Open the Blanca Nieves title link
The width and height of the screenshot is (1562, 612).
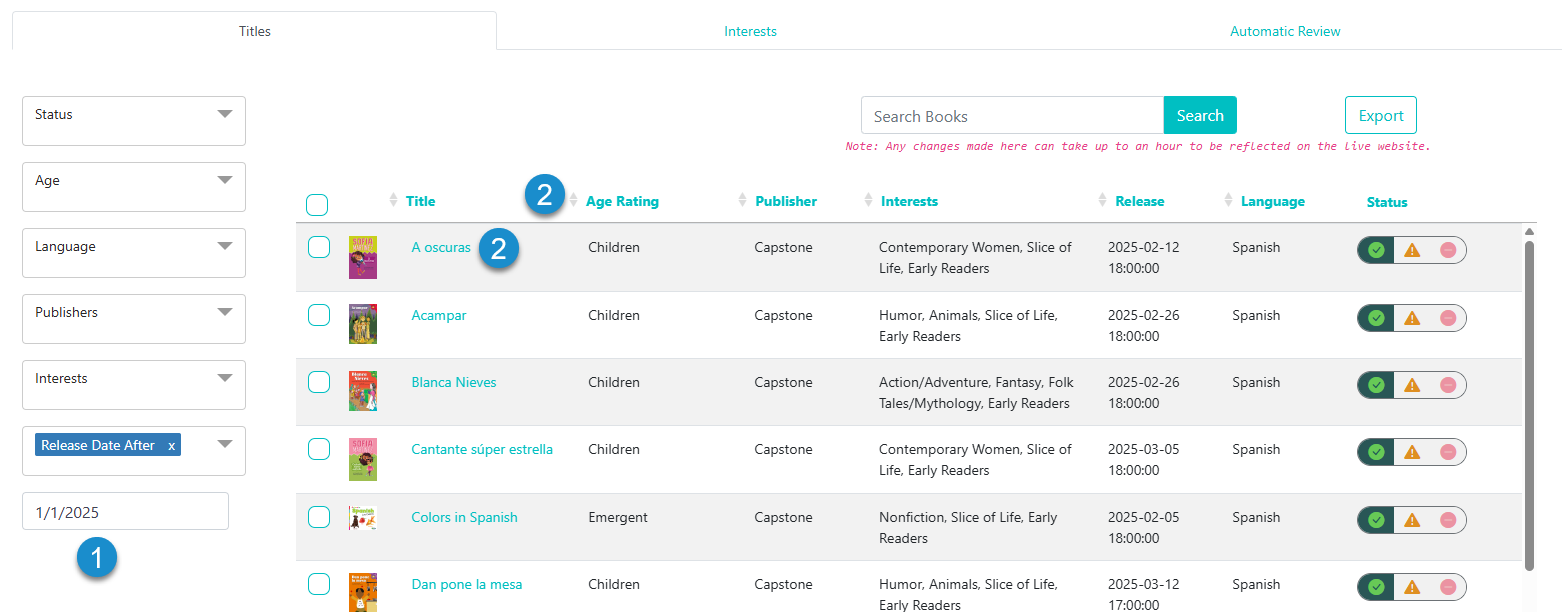454,382
